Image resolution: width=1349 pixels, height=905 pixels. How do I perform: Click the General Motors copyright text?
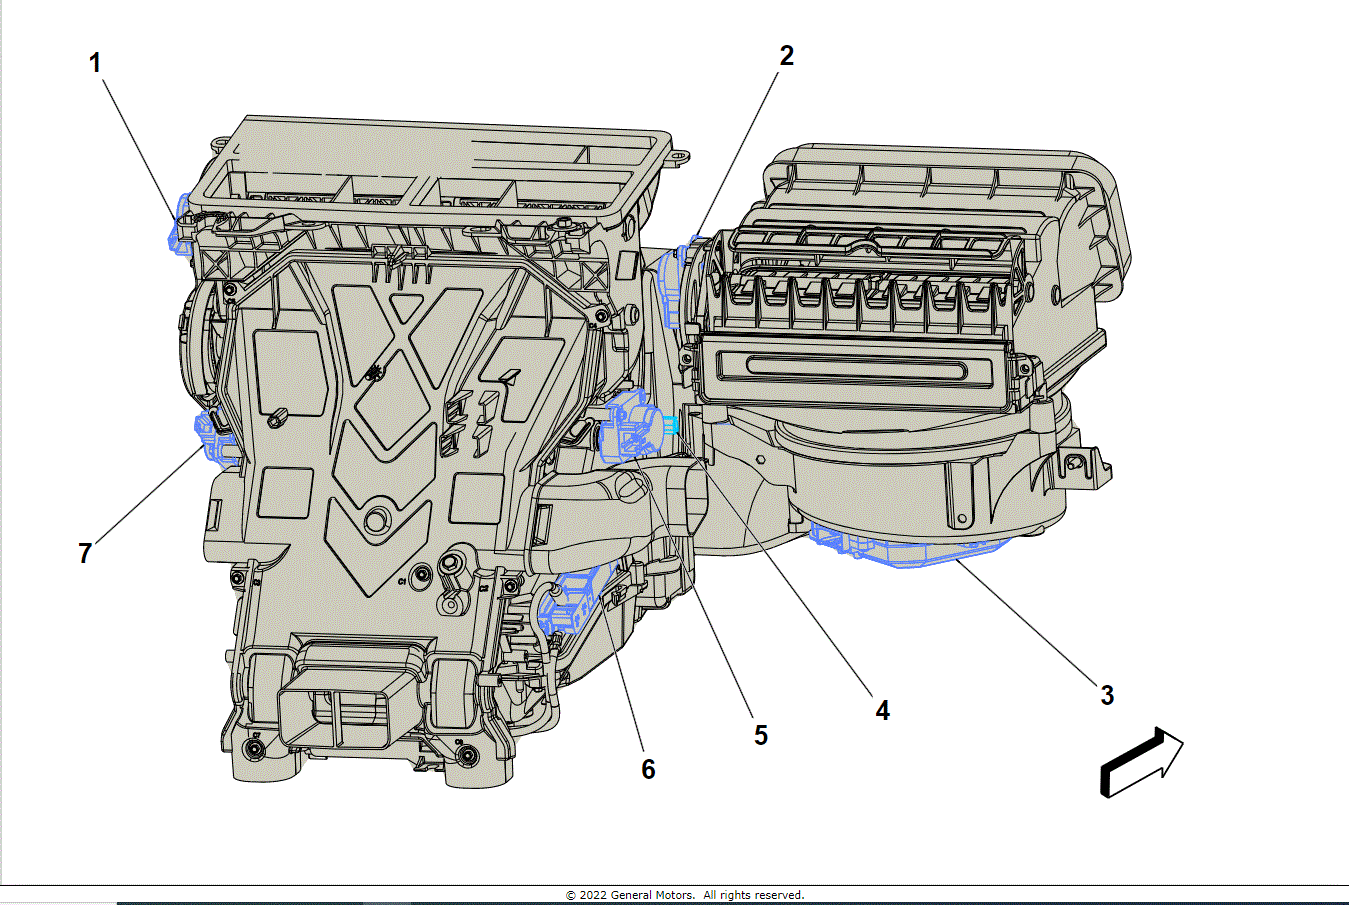point(685,895)
